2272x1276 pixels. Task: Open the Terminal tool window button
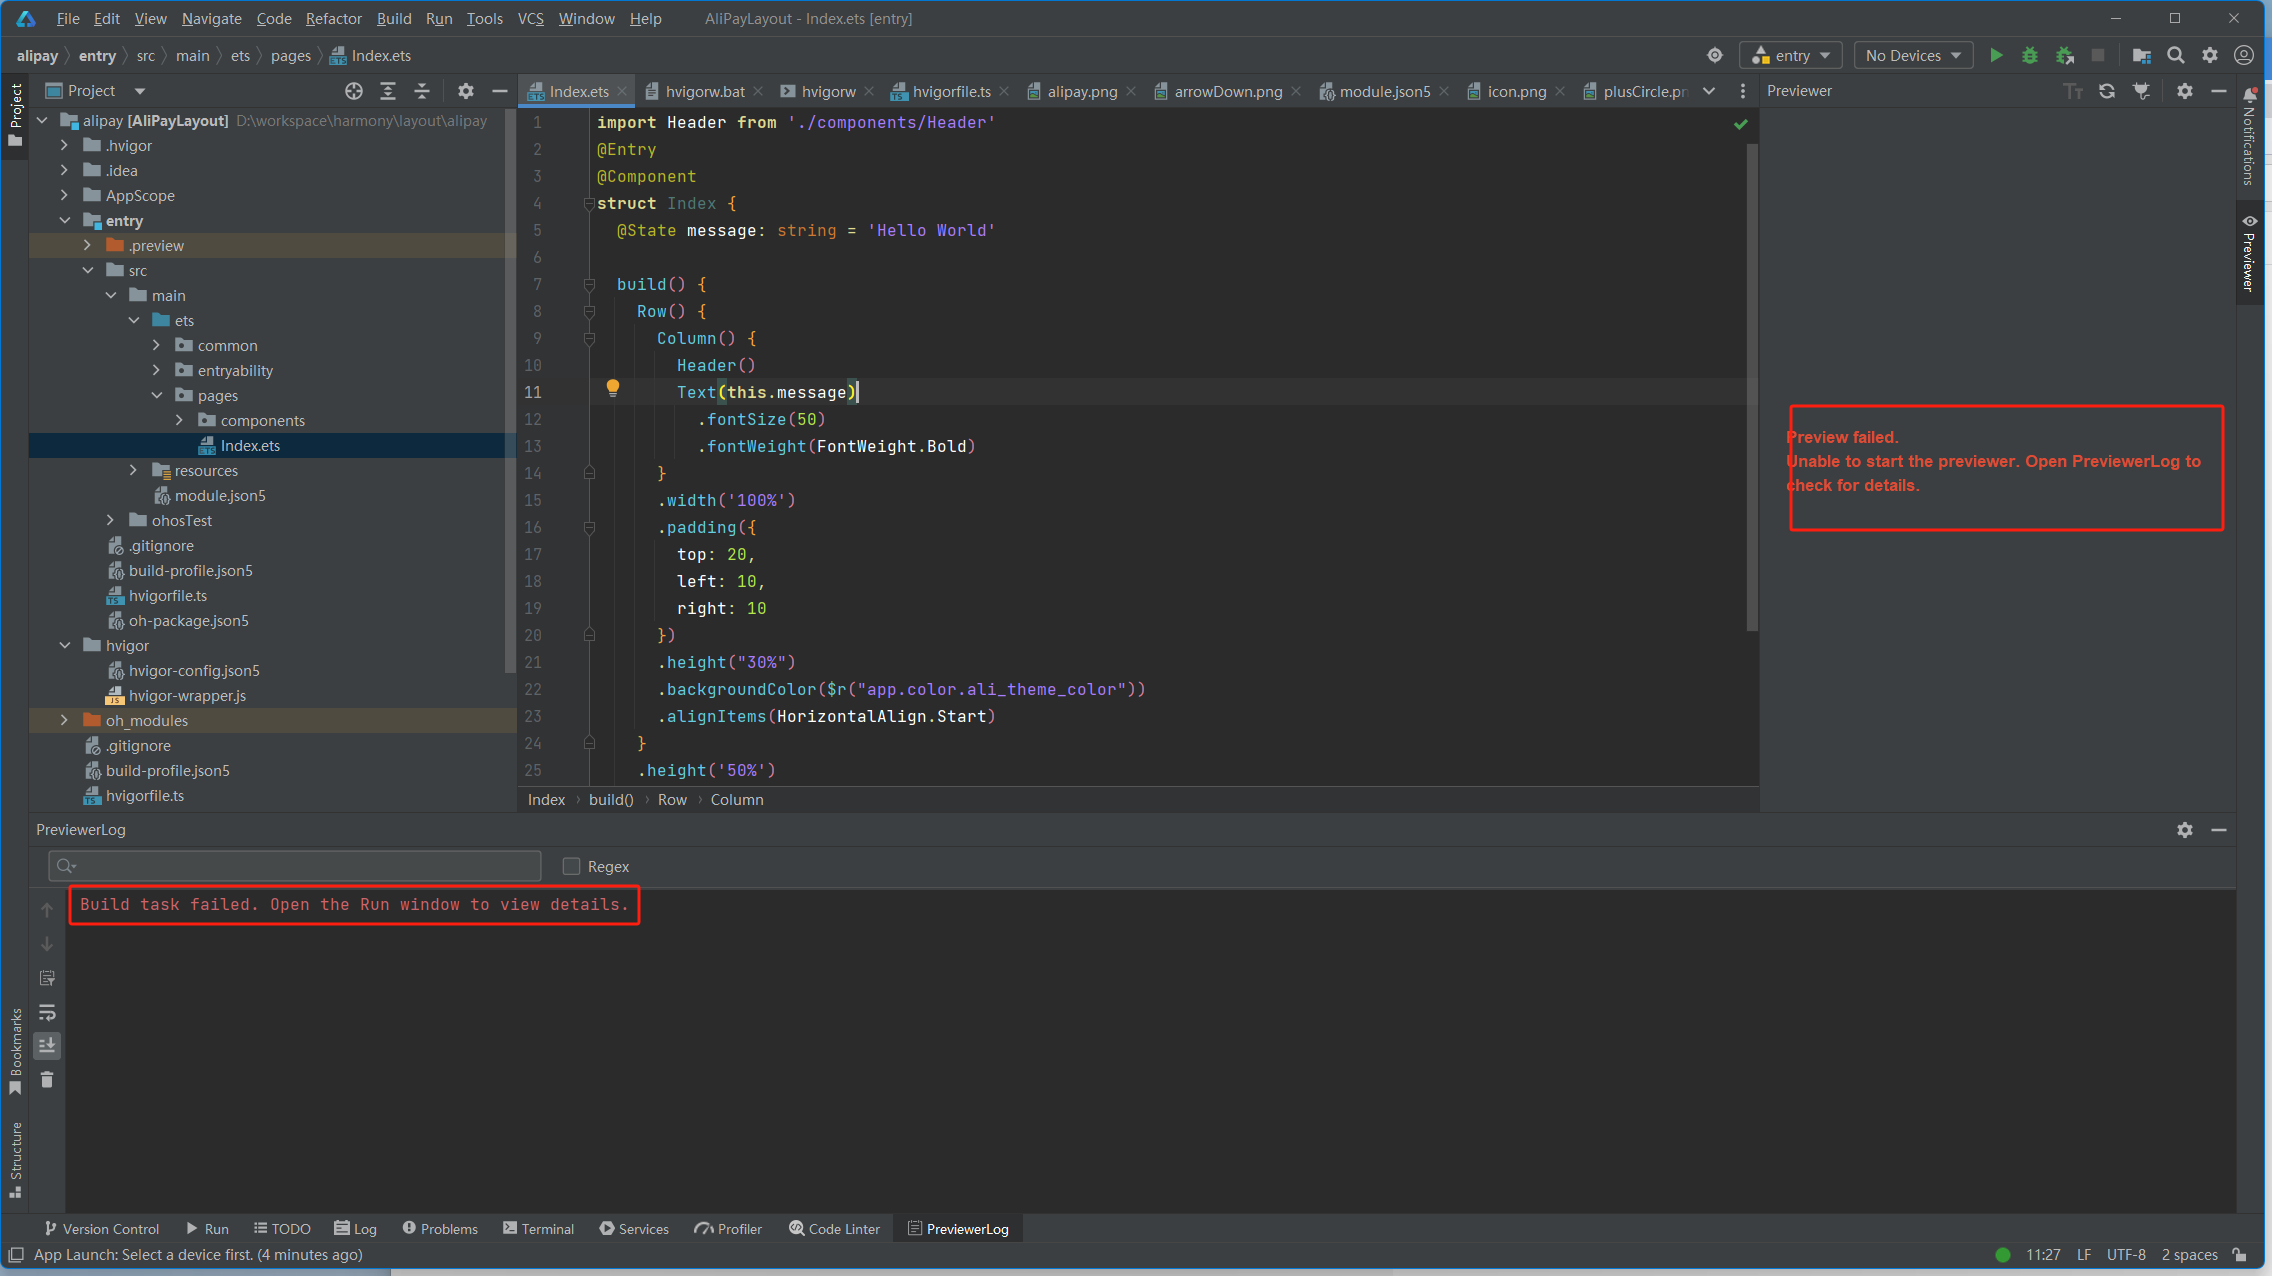(538, 1229)
